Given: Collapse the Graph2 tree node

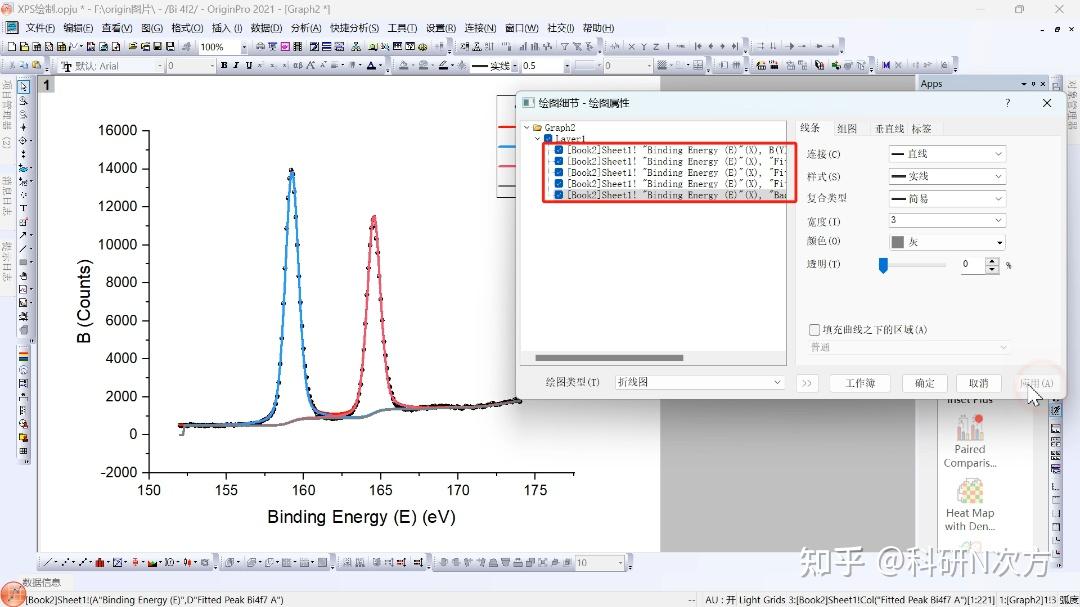Looking at the screenshot, I should [x=526, y=126].
